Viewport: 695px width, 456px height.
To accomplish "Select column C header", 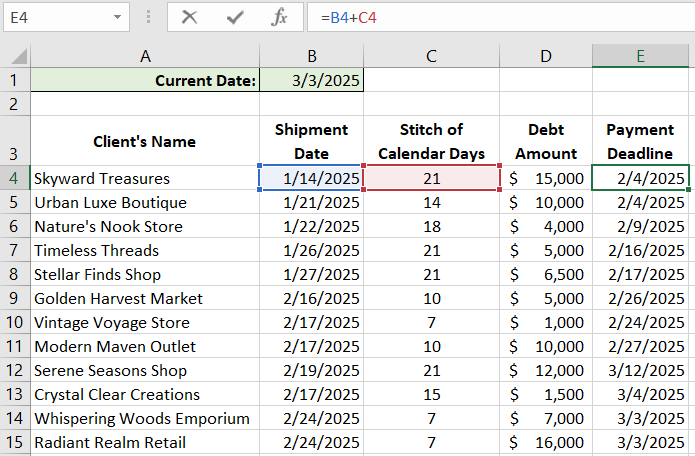I will 431,56.
